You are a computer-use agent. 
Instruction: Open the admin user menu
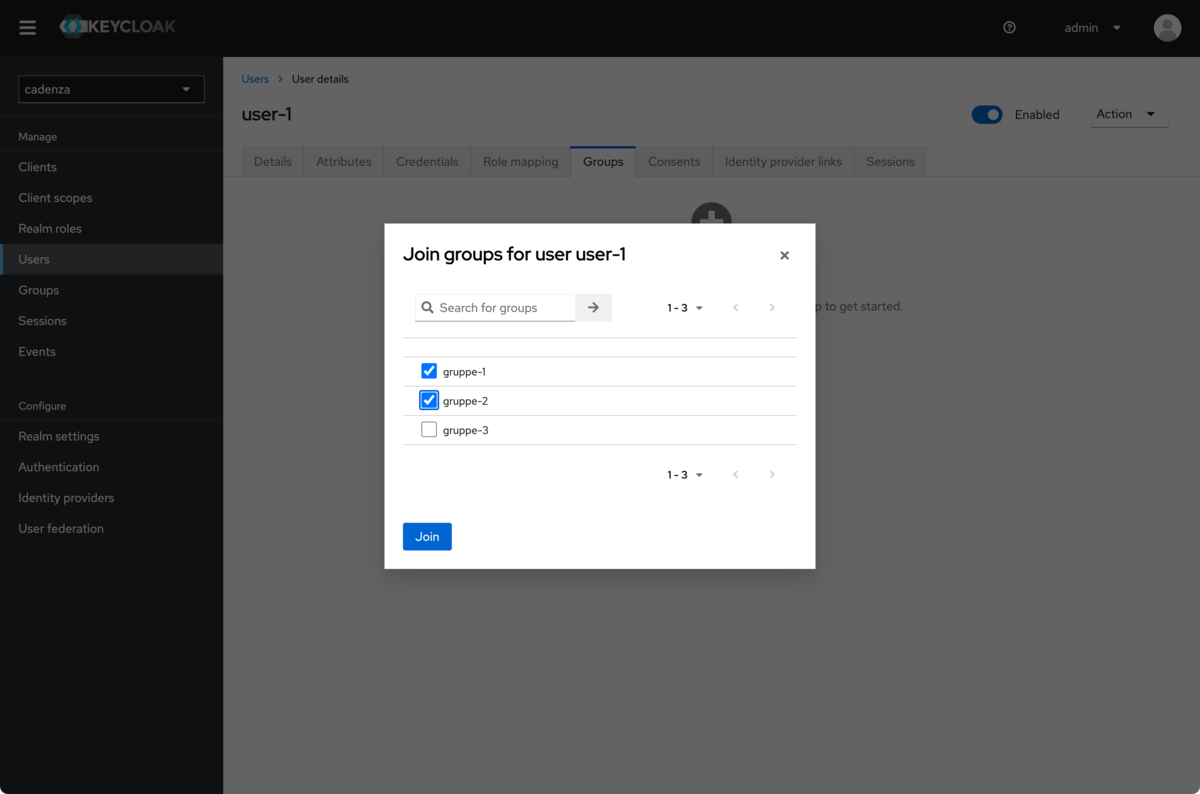pos(1092,27)
